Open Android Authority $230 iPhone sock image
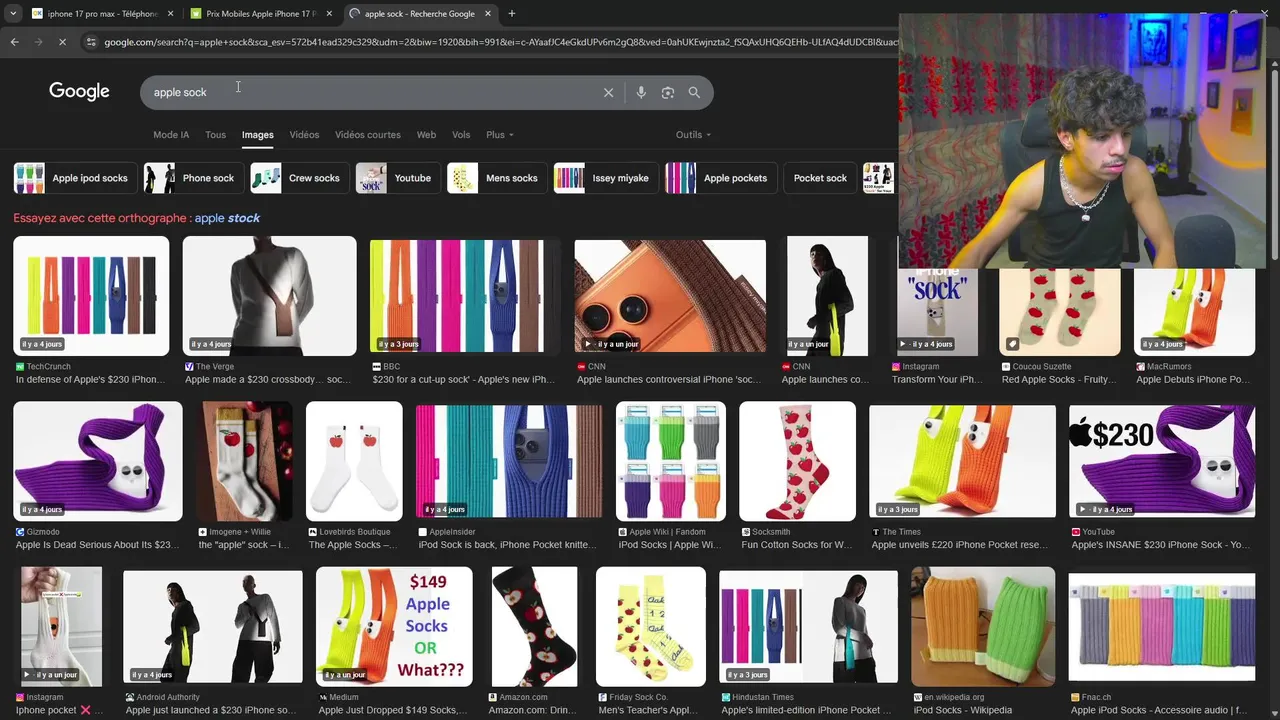The width and height of the screenshot is (1280, 720). pos(212,627)
